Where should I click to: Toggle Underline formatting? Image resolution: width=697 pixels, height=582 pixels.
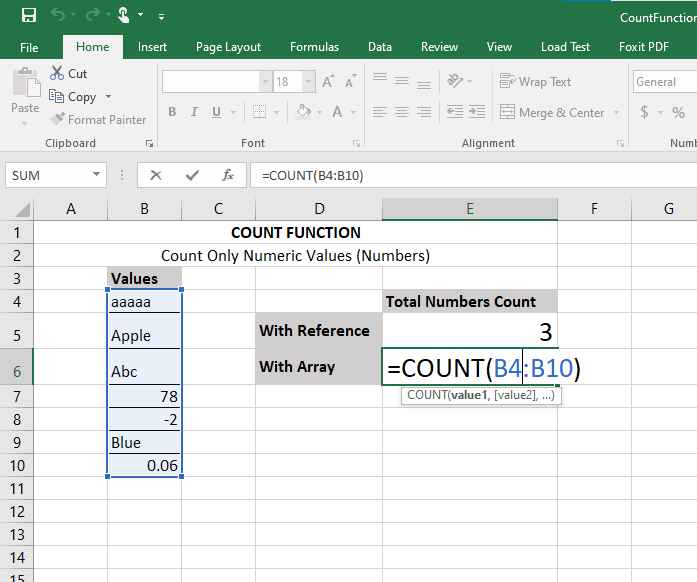point(216,112)
